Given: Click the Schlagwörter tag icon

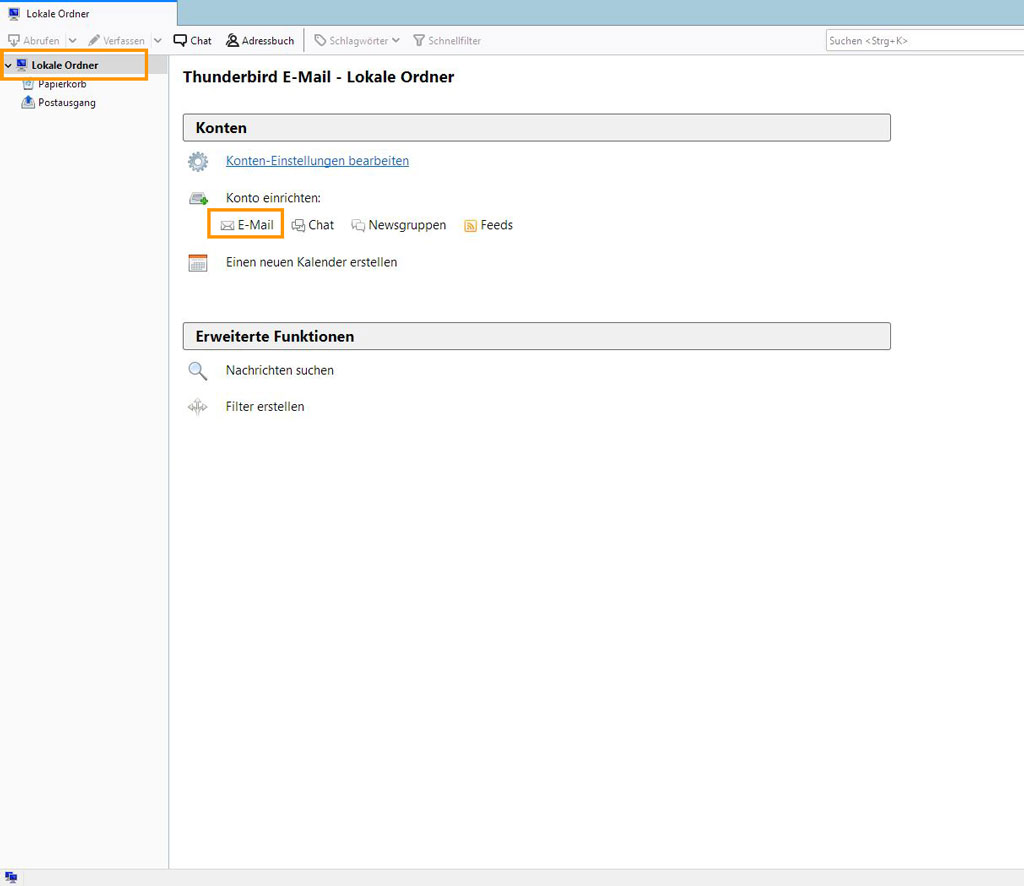Looking at the screenshot, I should pos(320,40).
